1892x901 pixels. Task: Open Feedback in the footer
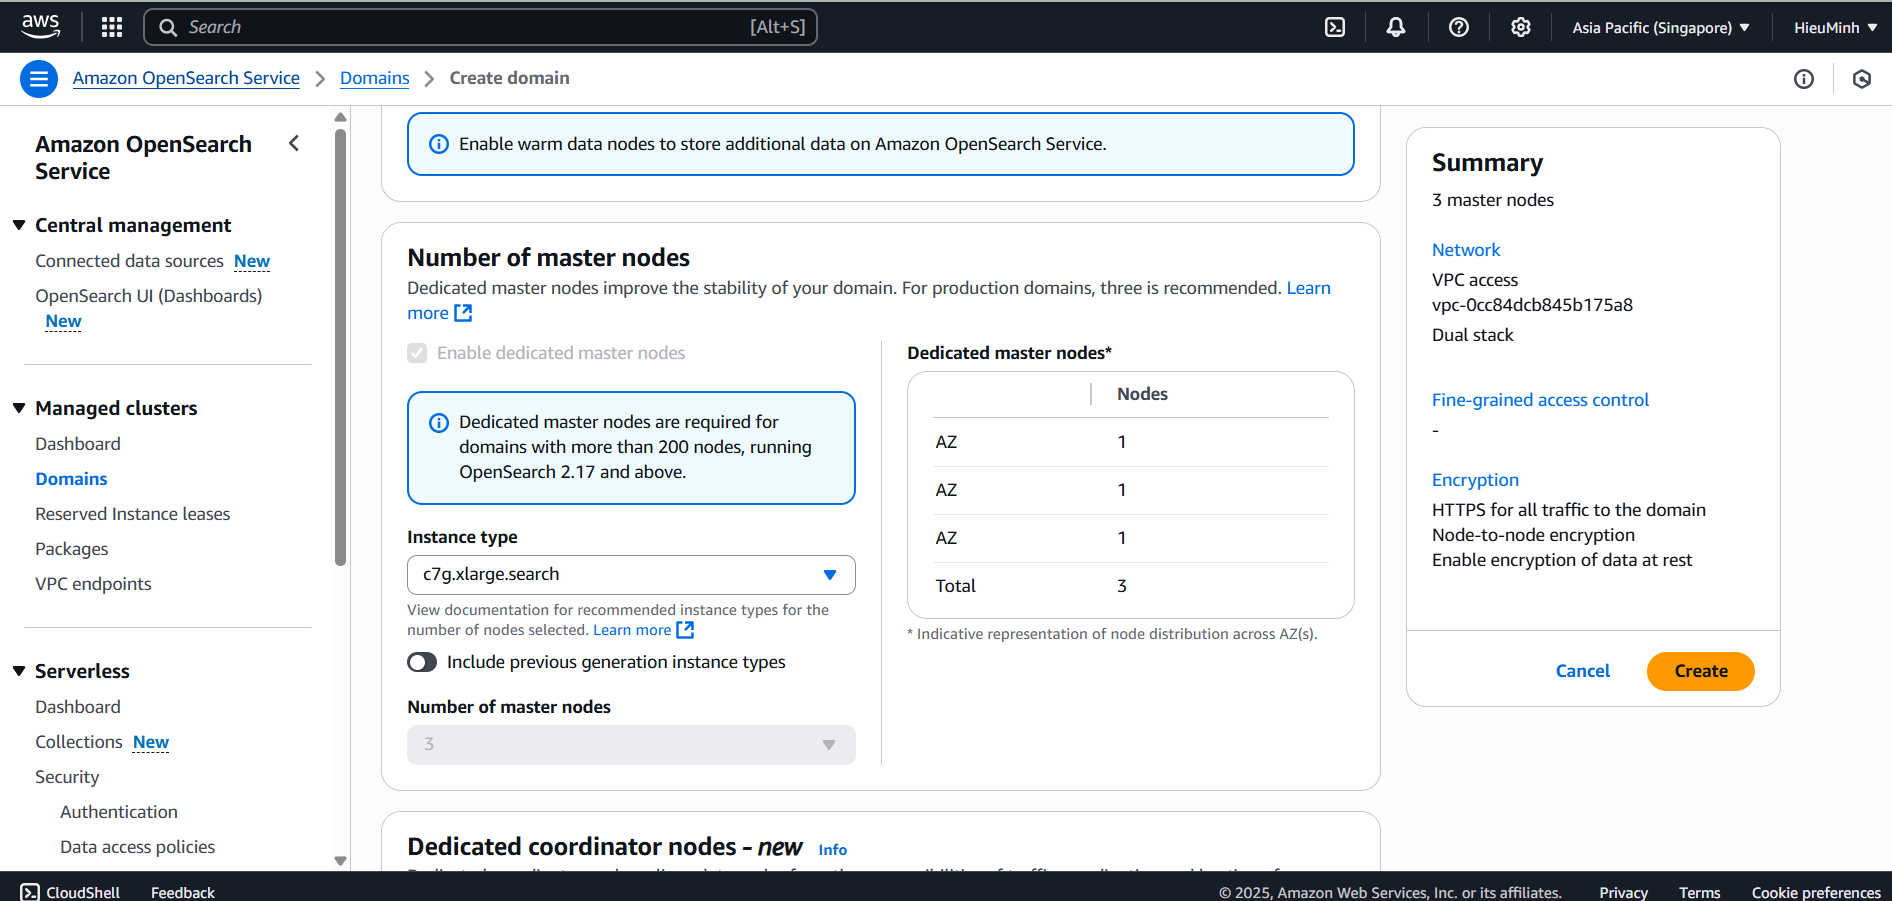183,892
